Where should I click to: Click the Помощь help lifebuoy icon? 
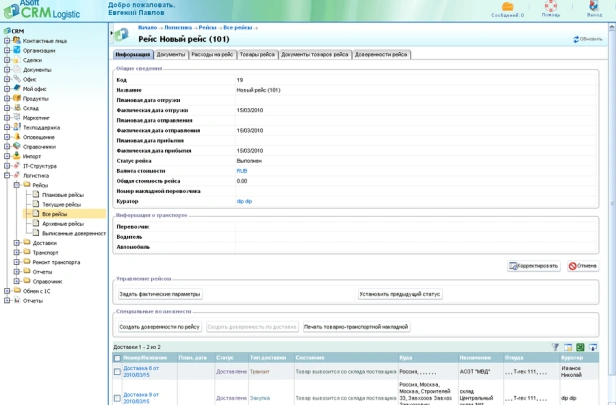[551, 7]
